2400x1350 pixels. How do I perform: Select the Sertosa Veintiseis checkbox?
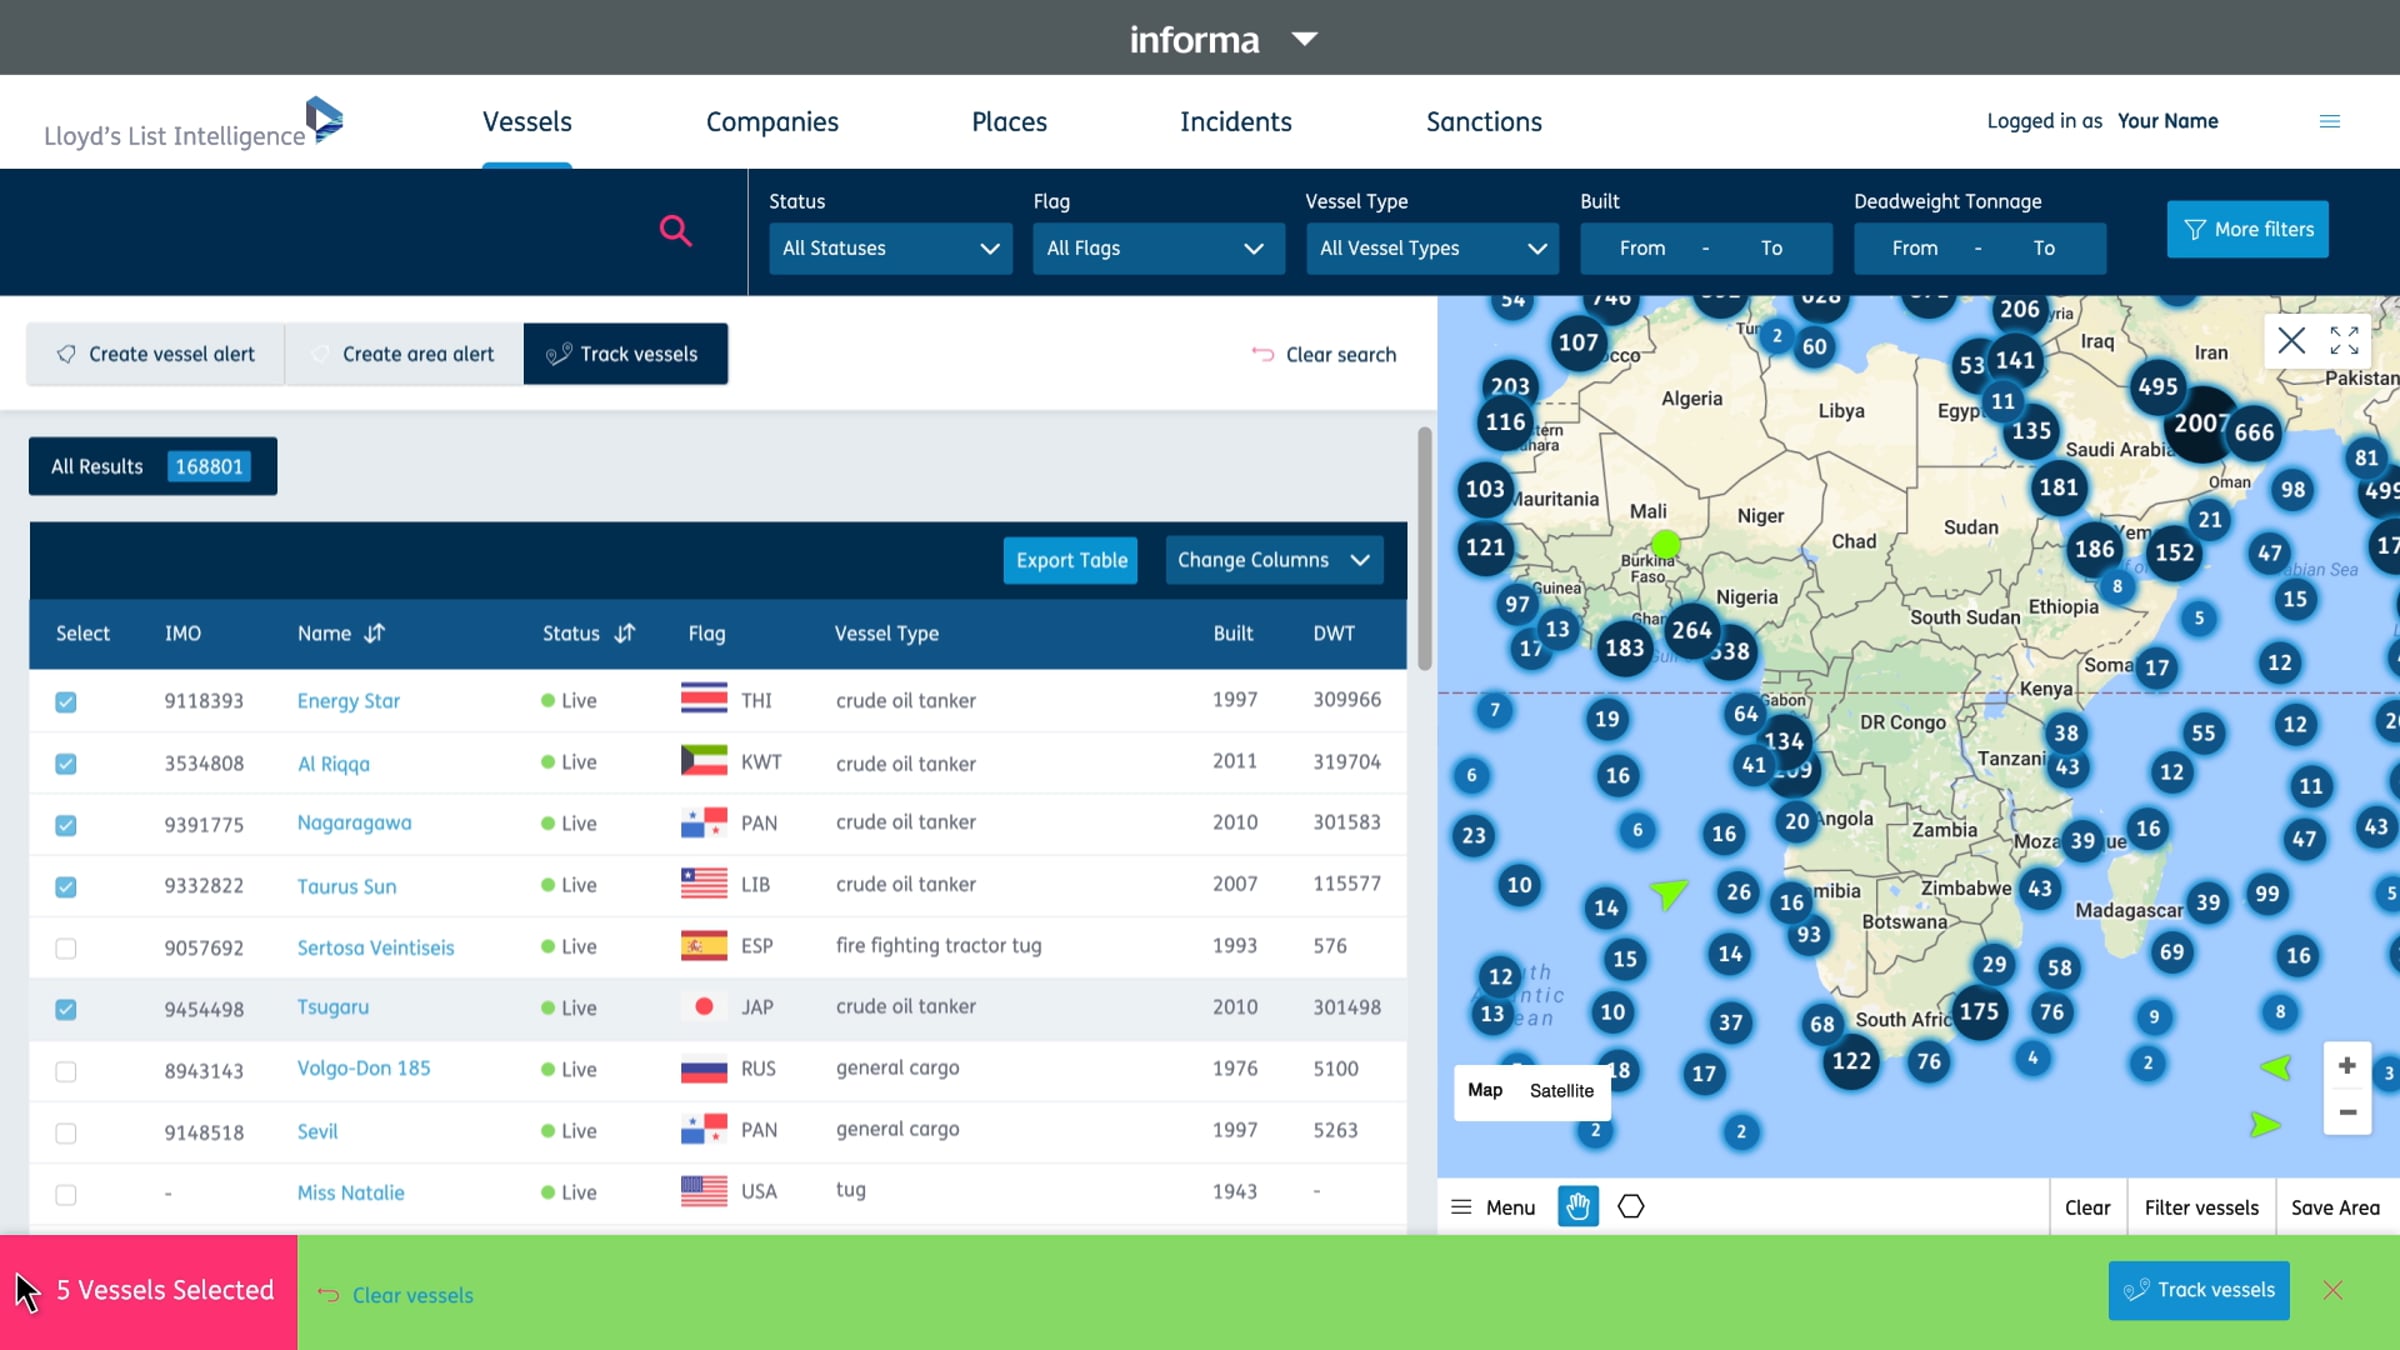point(66,948)
